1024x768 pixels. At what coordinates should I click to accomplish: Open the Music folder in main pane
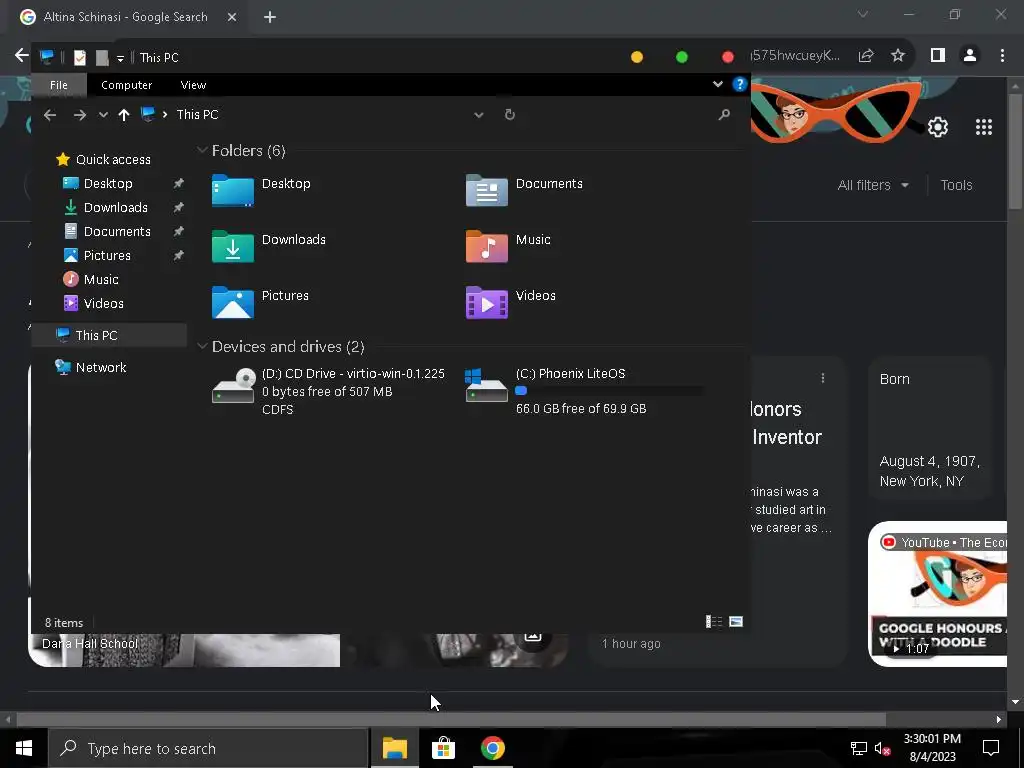click(508, 246)
